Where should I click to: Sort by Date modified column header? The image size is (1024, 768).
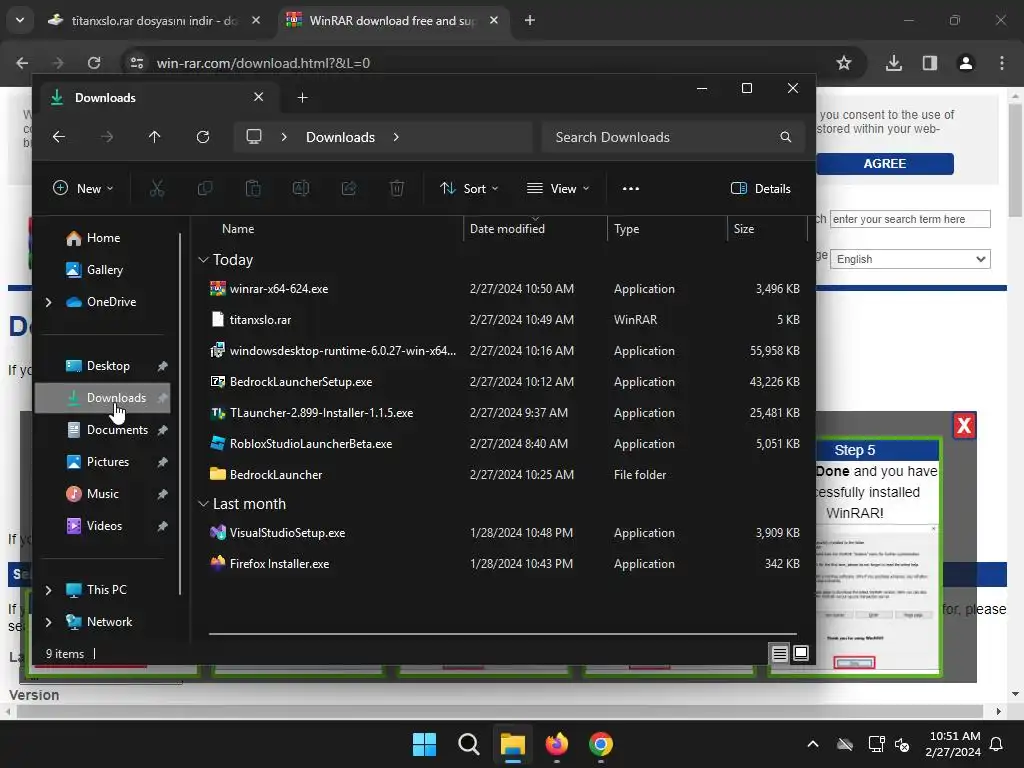click(x=507, y=229)
